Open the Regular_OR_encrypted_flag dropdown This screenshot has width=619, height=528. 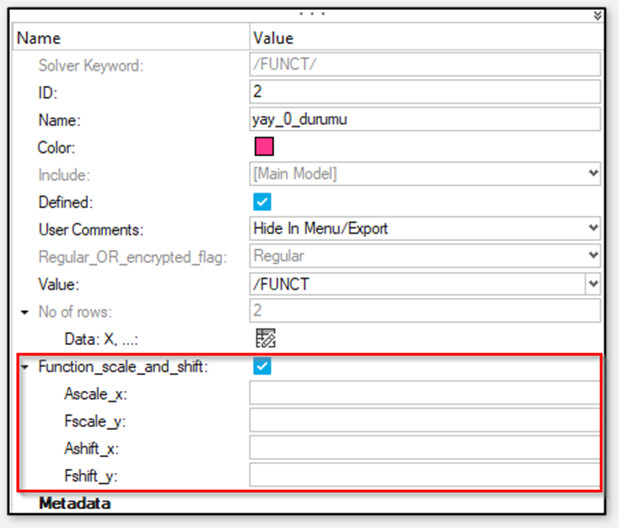[x=594, y=256]
